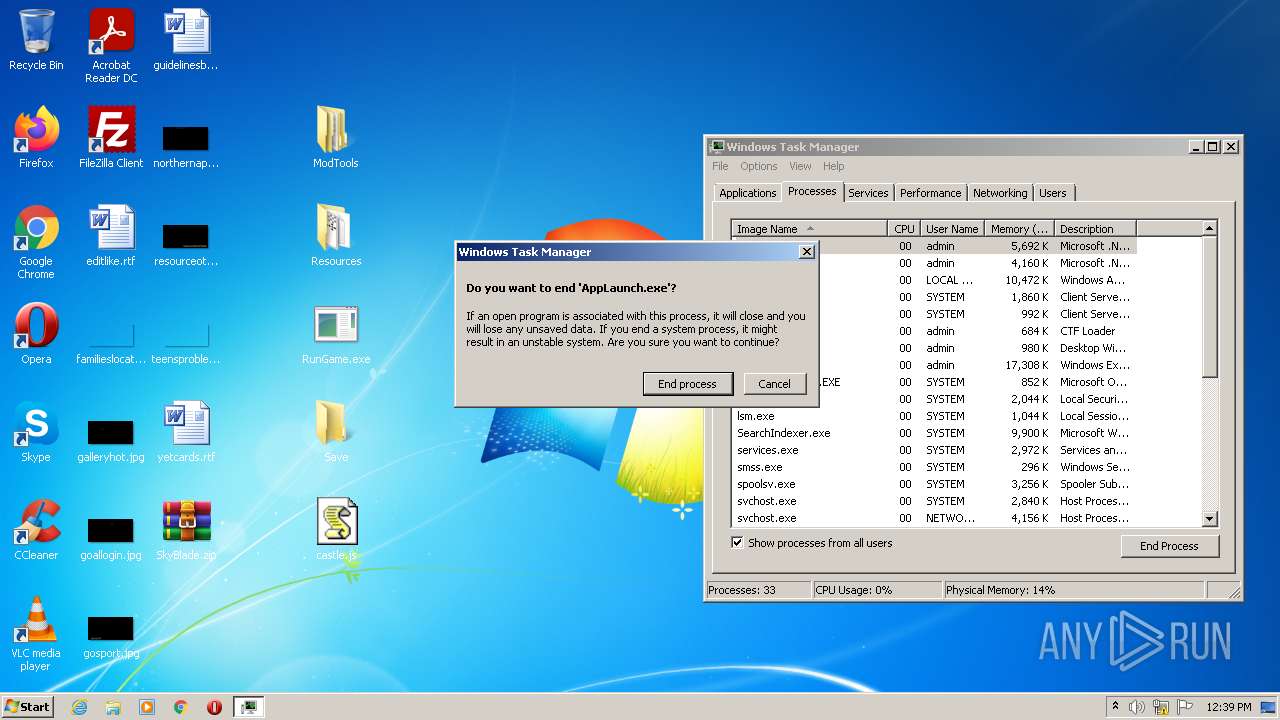Switch to the Users tab
The height and width of the screenshot is (720, 1280).
(1053, 193)
